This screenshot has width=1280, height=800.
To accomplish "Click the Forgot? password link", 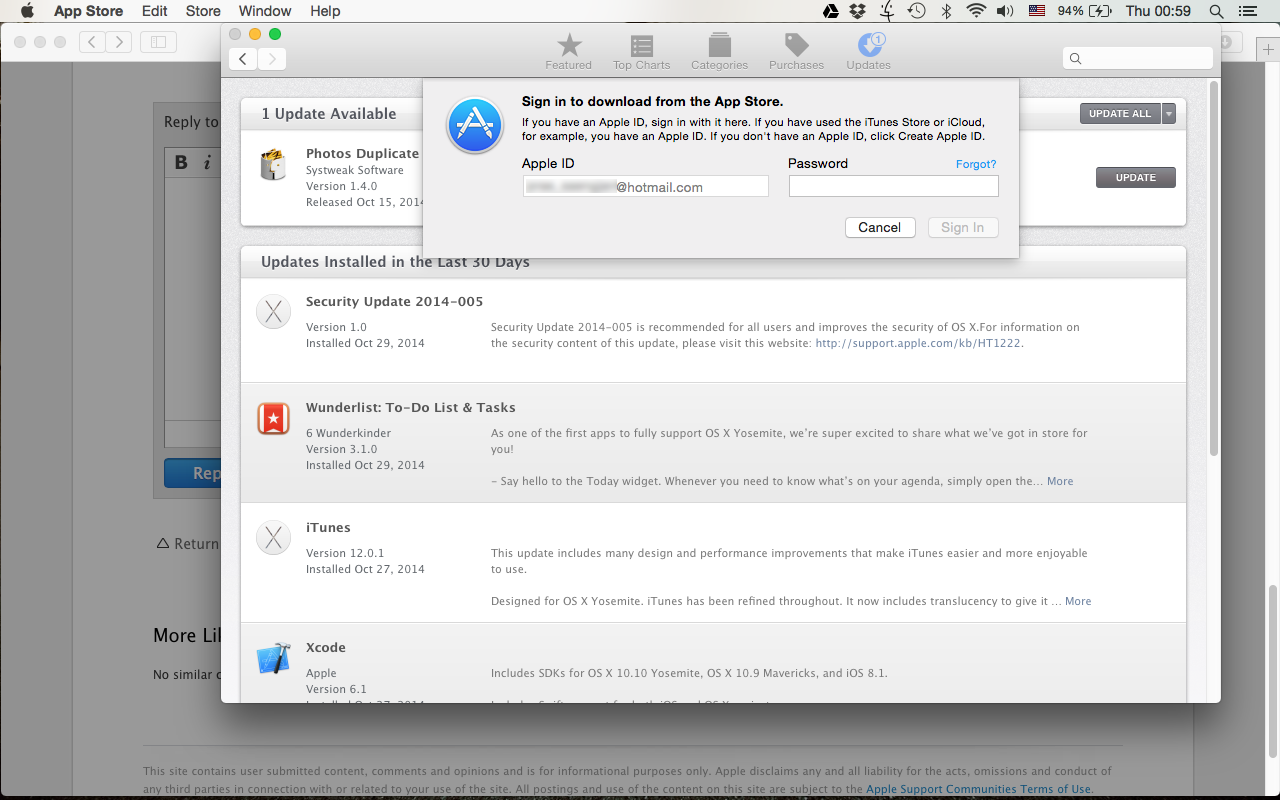I will point(974,163).
